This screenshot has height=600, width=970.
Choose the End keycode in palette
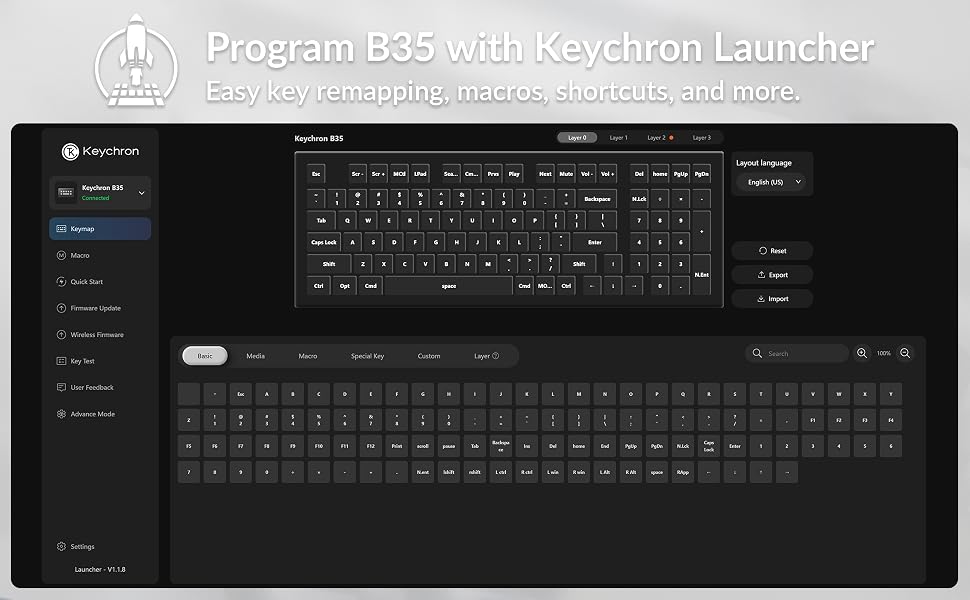(604, 446)
